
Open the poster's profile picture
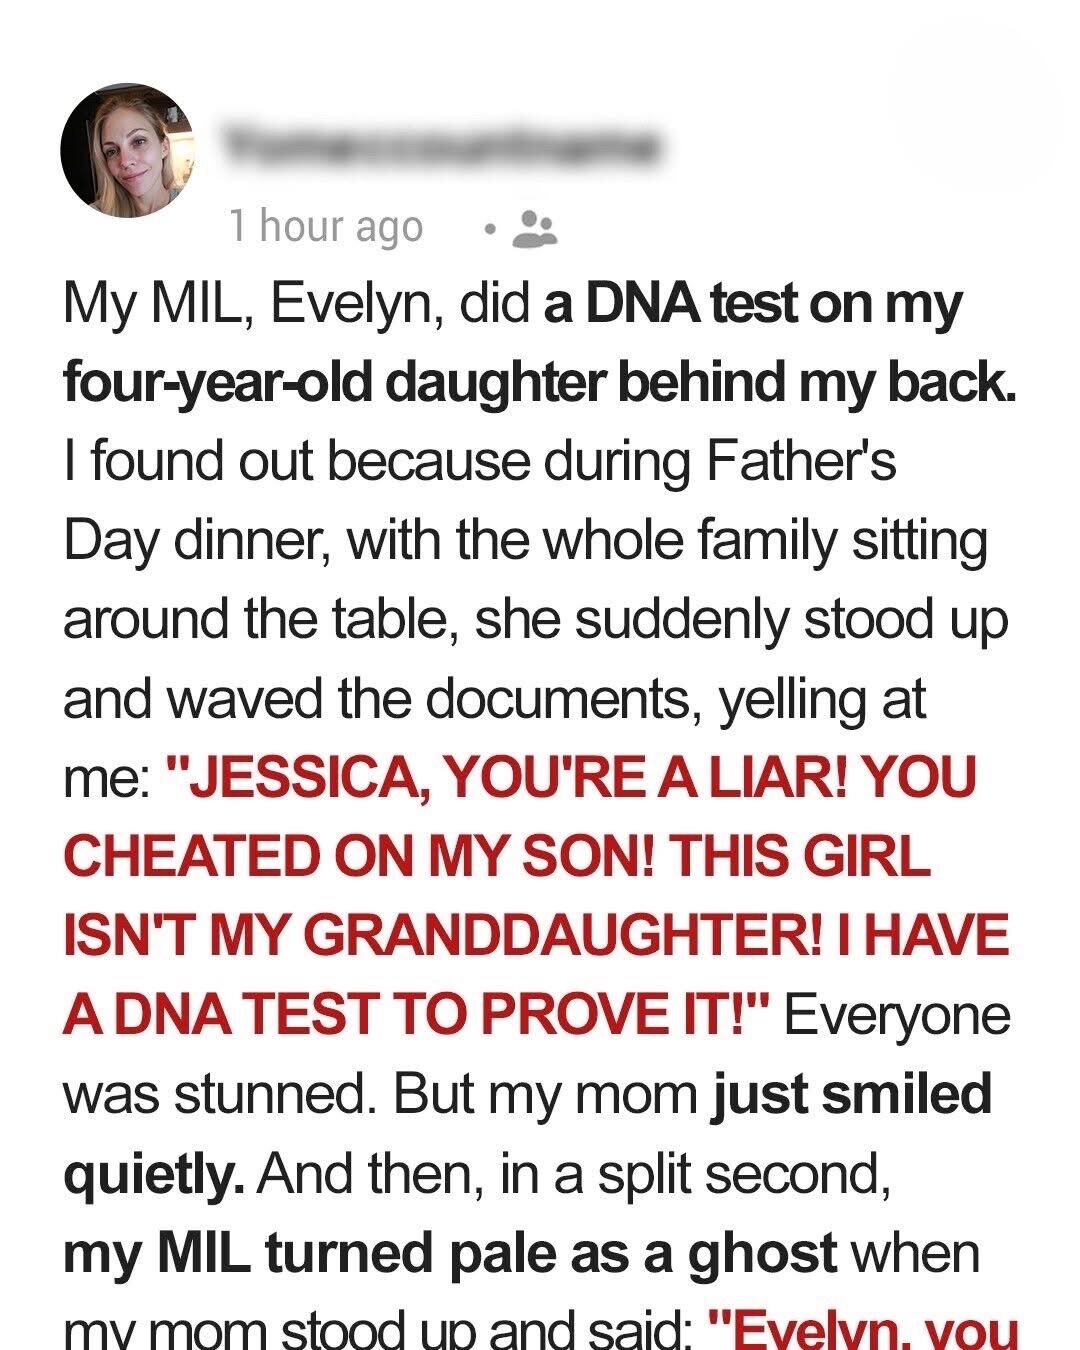[127, 150]
